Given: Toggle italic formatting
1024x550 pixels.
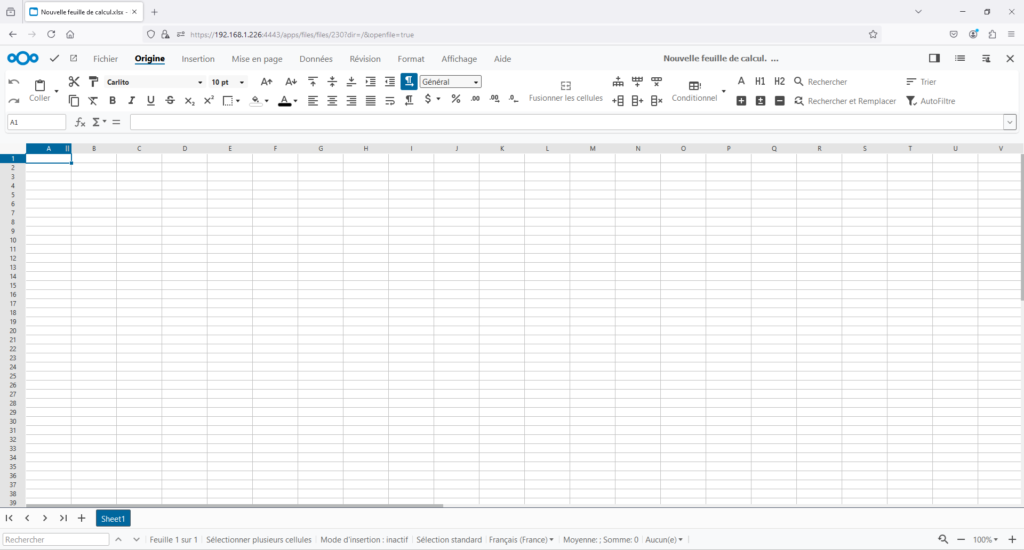Looking at the screenshot, I should click(x=131, y=101).
